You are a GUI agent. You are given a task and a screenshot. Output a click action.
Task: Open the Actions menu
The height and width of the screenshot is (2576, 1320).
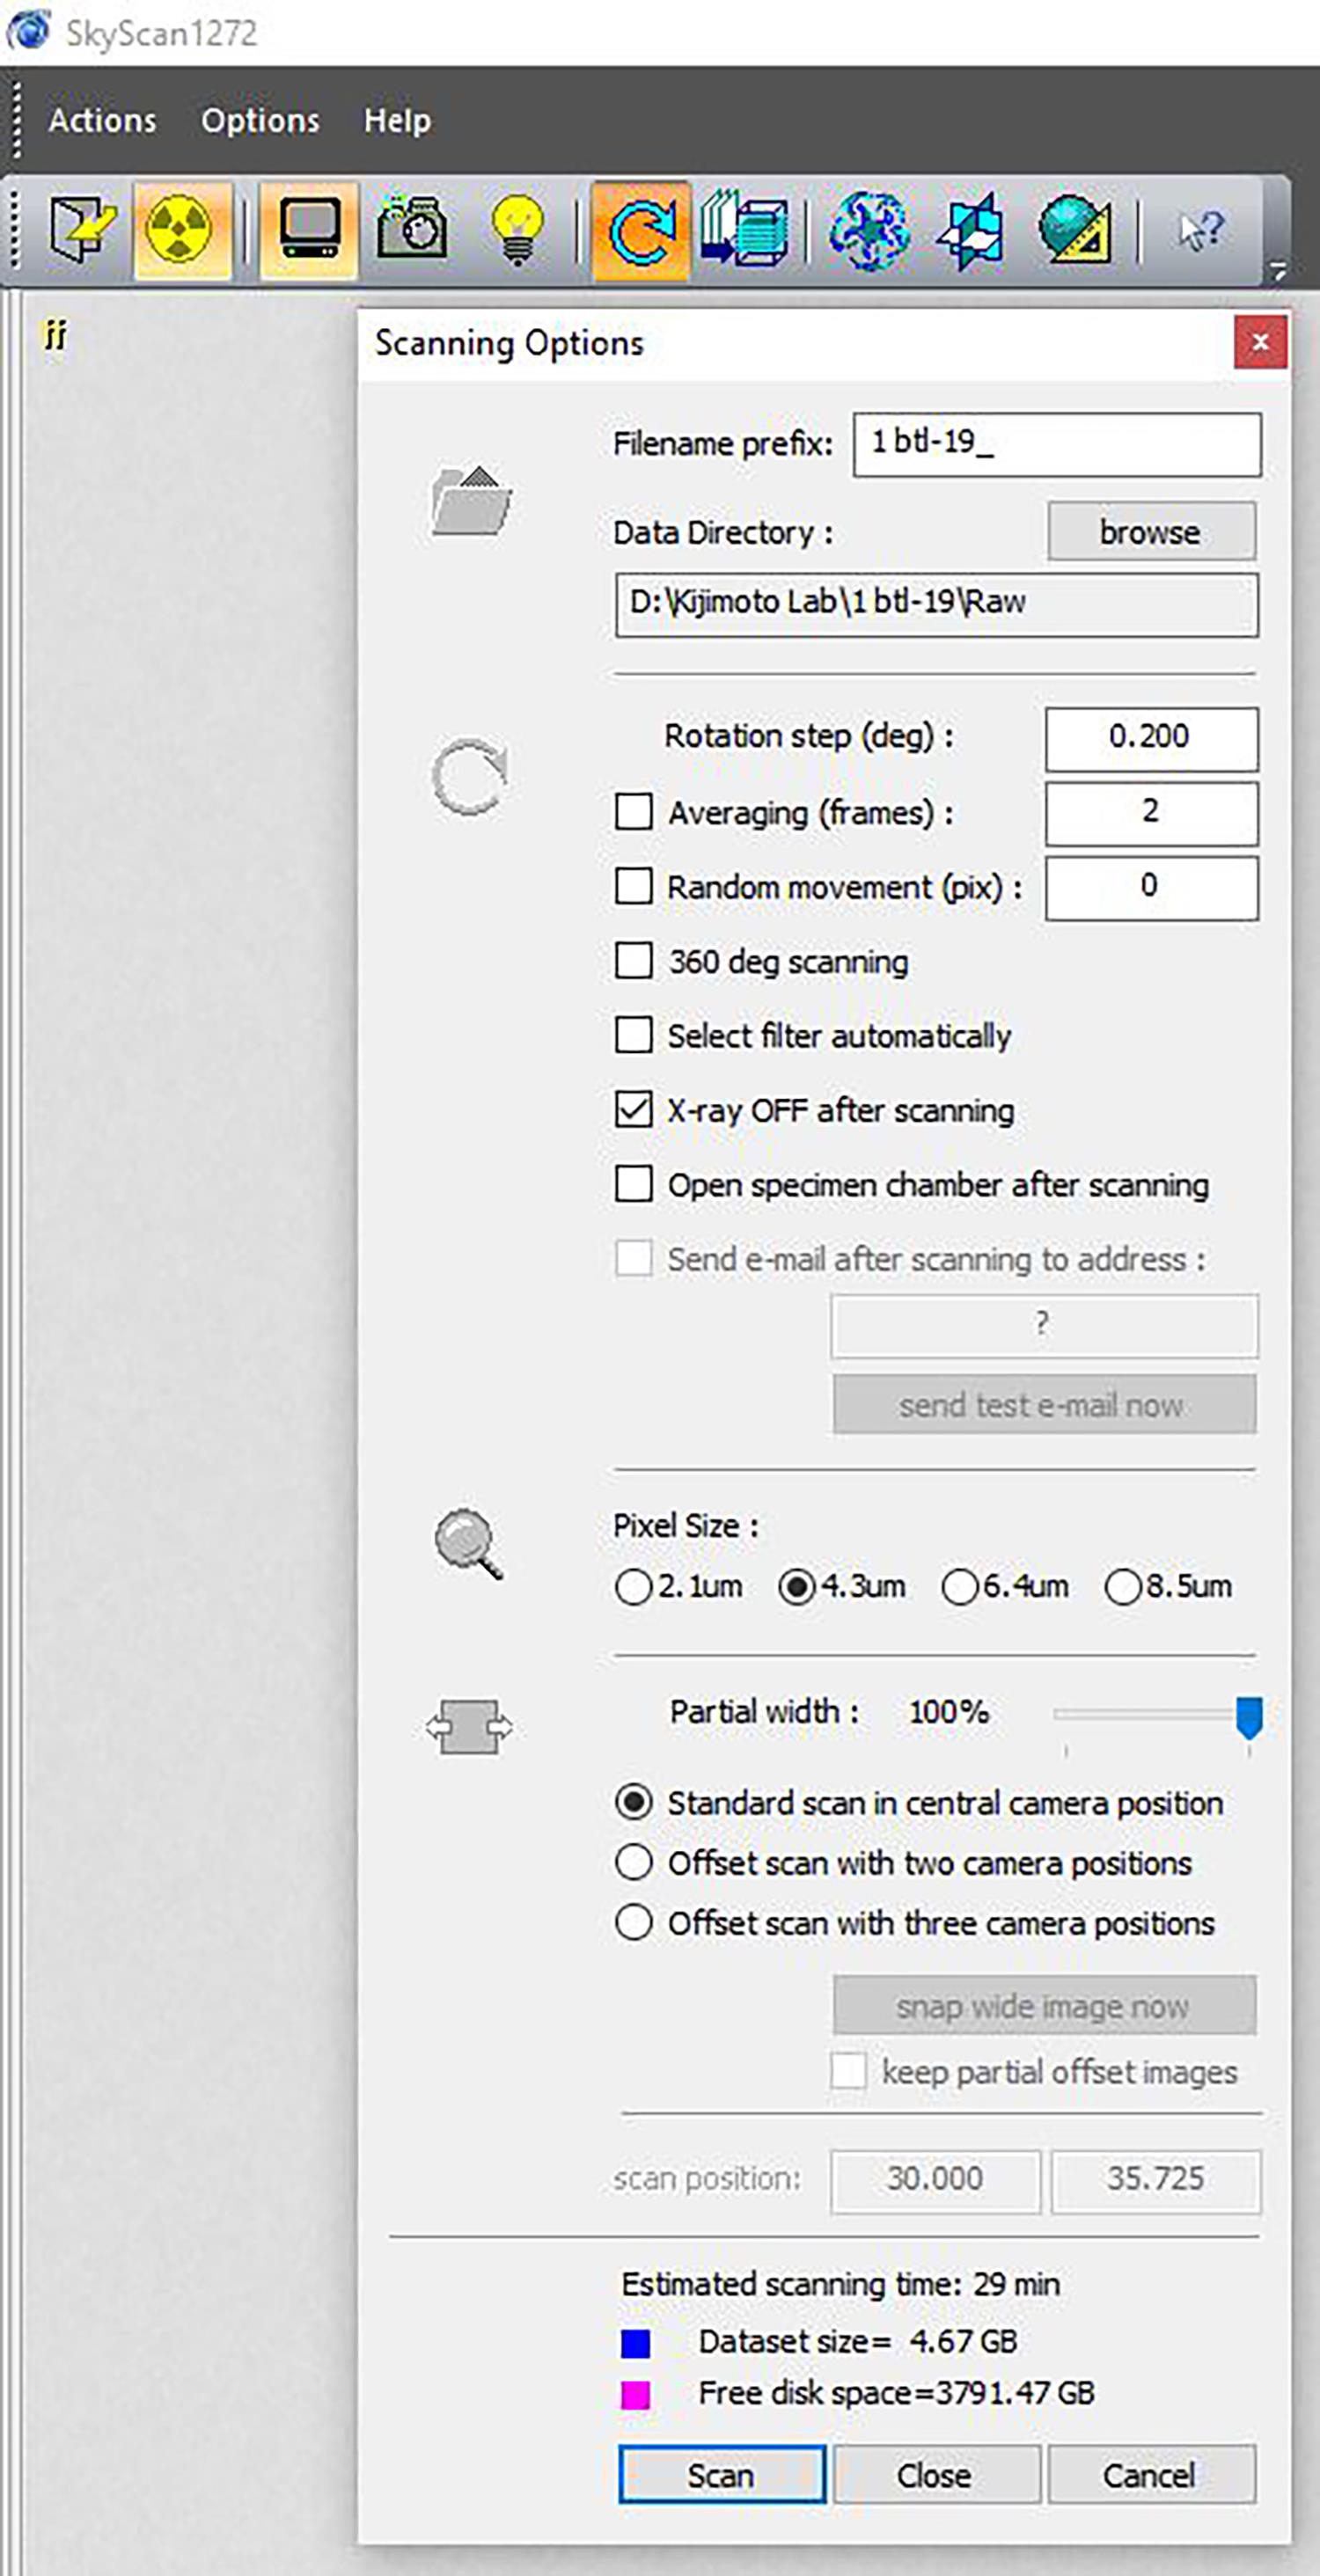click(x=102, y=121)
